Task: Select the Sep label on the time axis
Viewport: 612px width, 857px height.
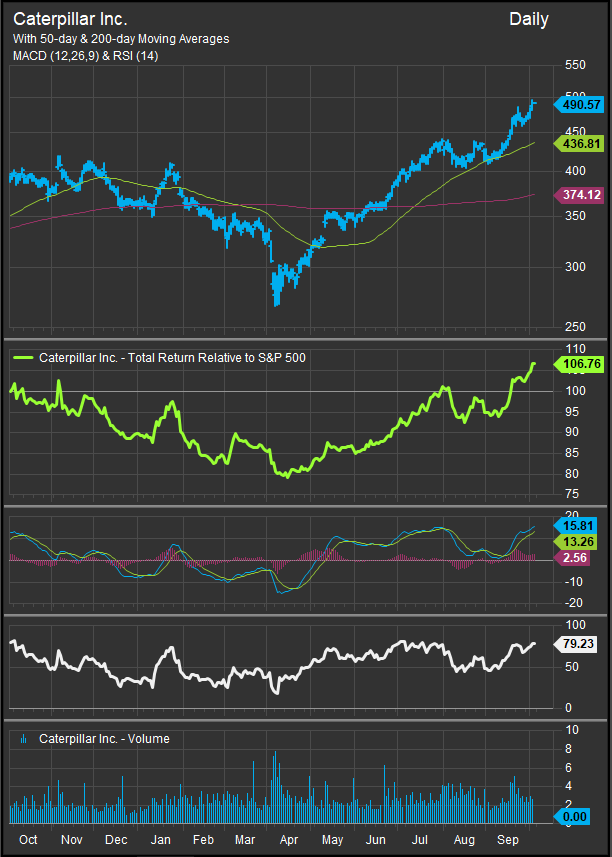Action: pyautogui.click(x=506, y=839)
